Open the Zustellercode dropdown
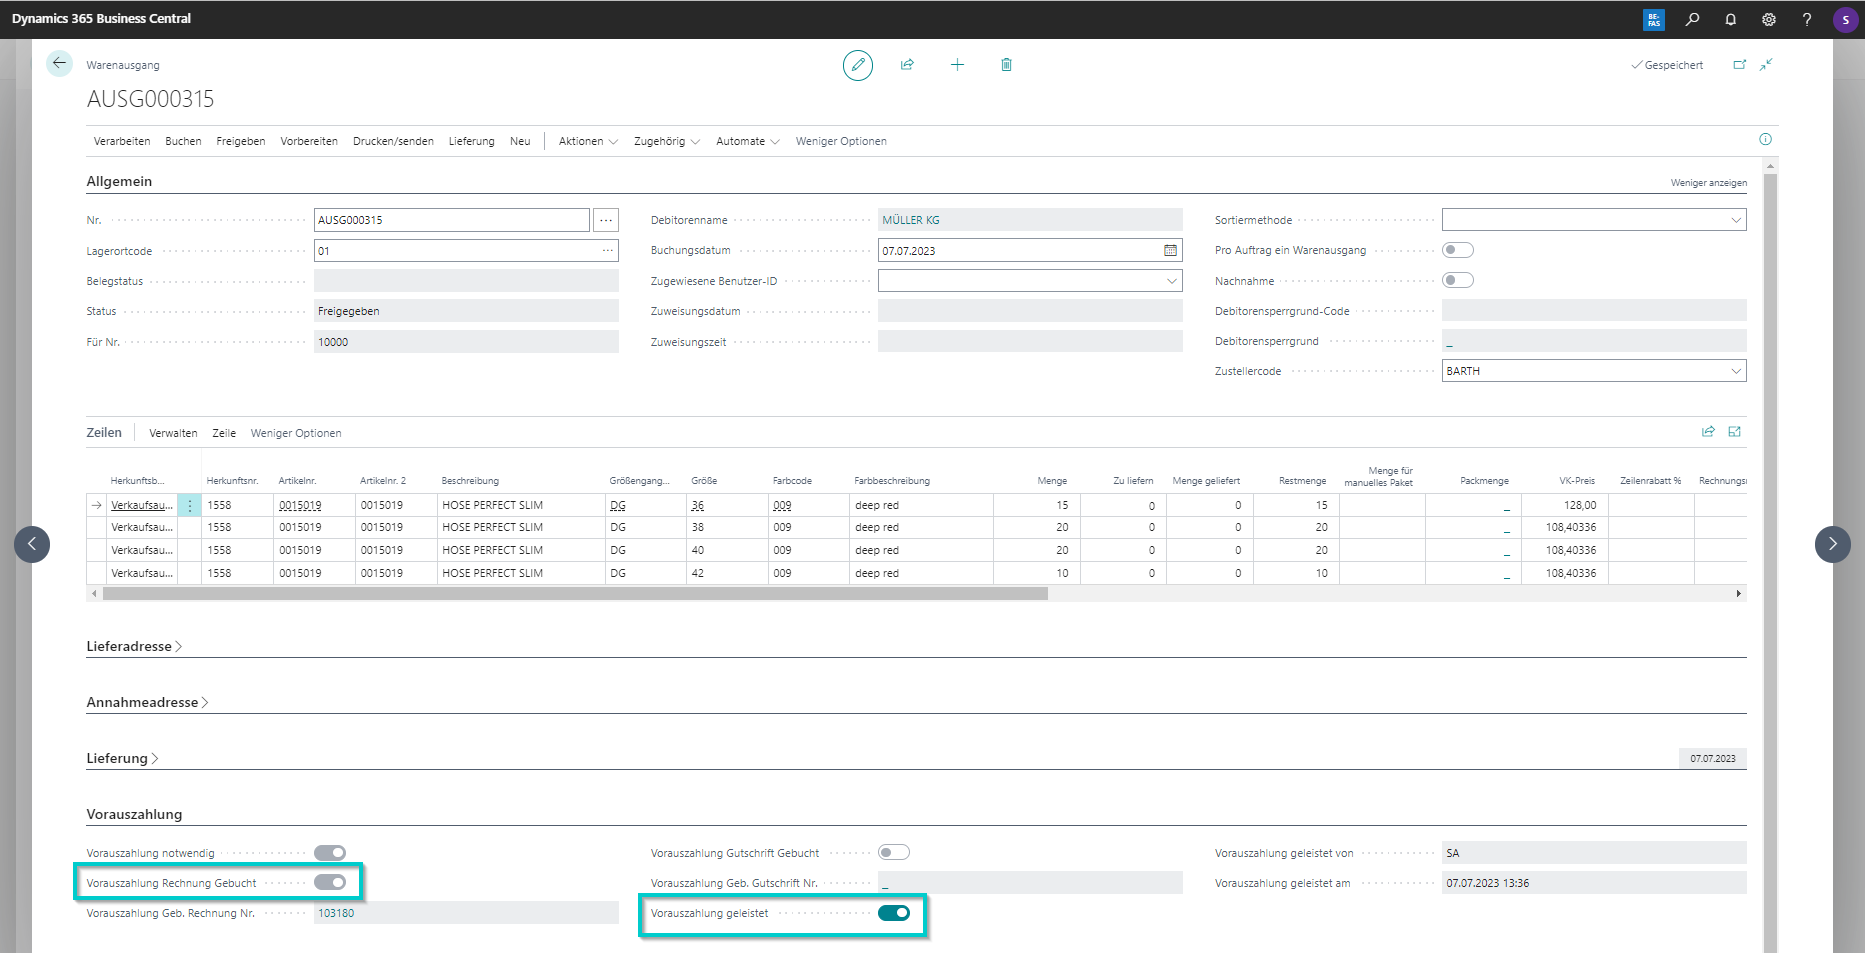1865x953 pixels. pos(1735,371)
